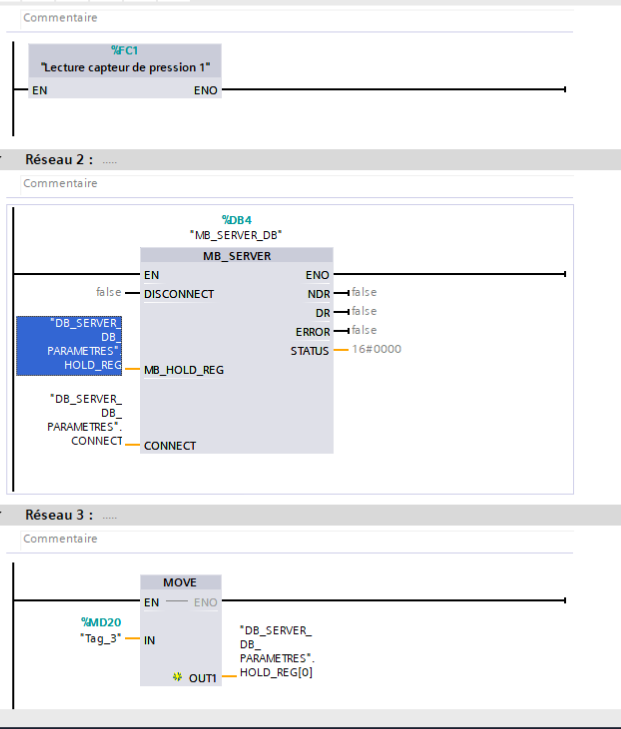
Task: Collapse Réseau 3 with its arrow
Action: pos(4,515)
